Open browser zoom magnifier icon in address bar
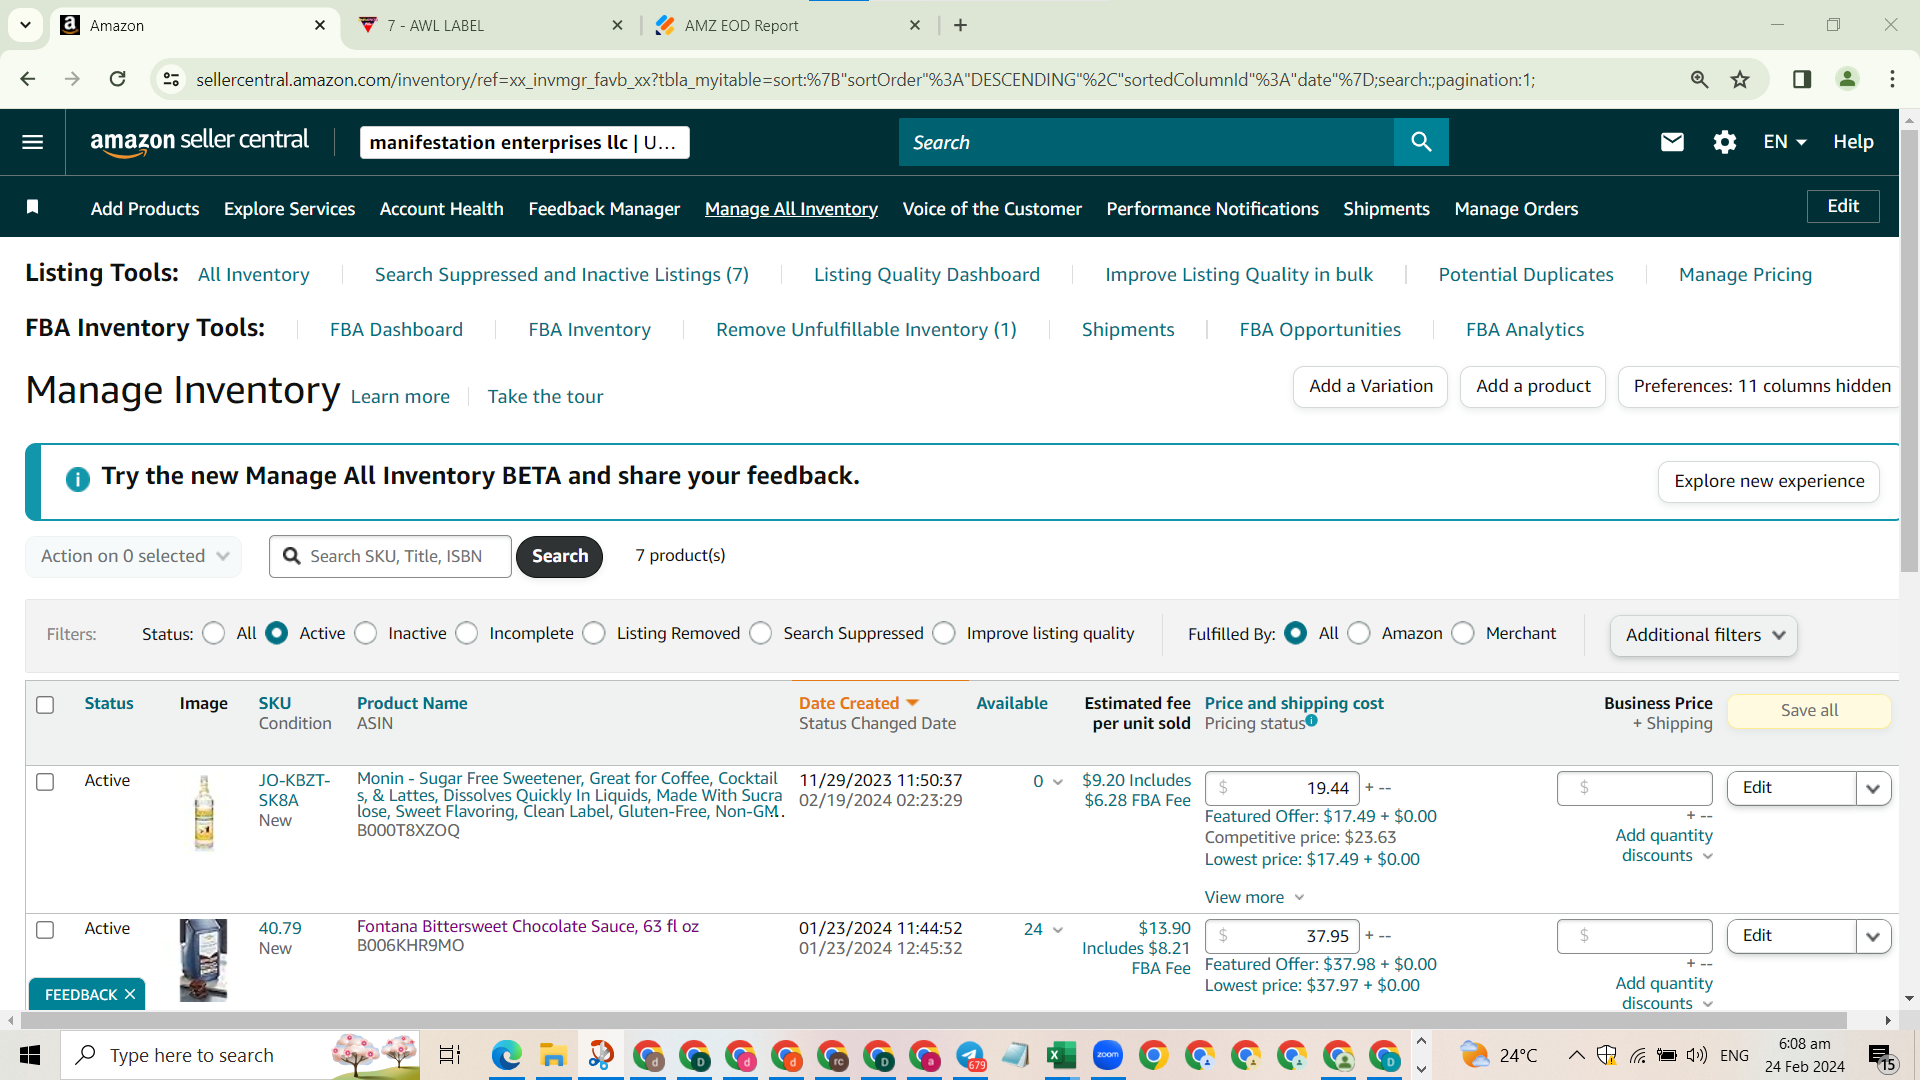This screenshot has height=1080, width=1920. (x=1699, y=79)
